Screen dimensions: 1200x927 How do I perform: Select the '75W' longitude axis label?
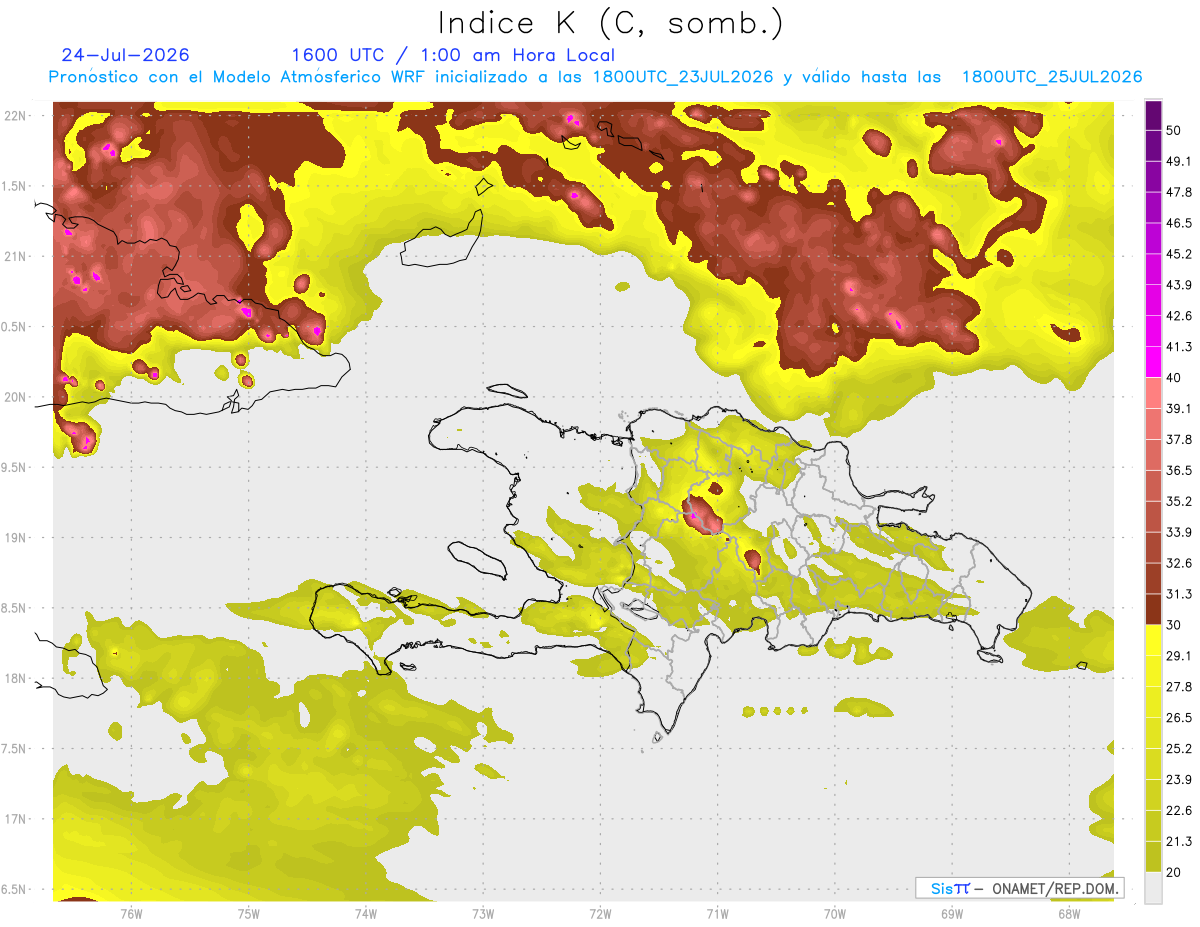(249, 913)
